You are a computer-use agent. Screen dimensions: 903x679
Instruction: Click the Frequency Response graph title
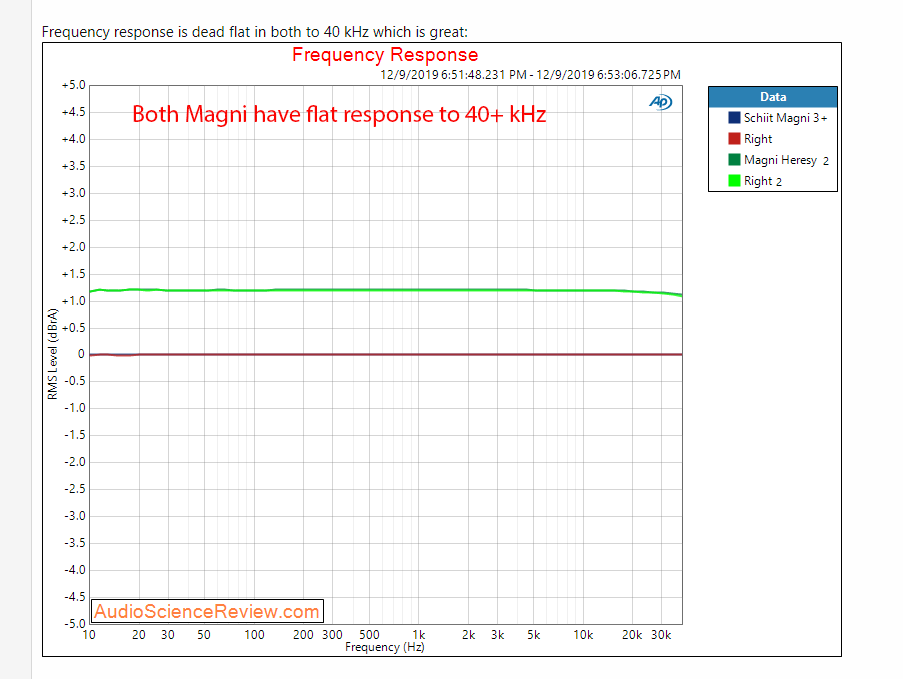385,55
